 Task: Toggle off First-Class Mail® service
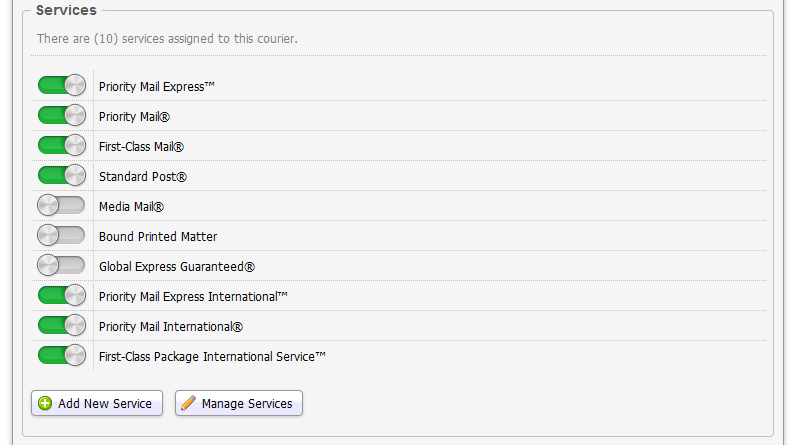[x=61, y=146]
